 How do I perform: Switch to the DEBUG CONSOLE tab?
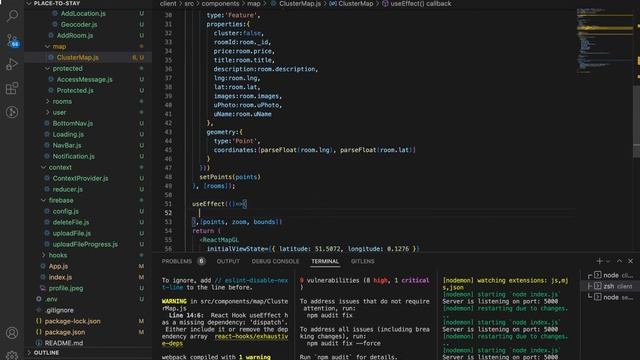tap(275, 261)
